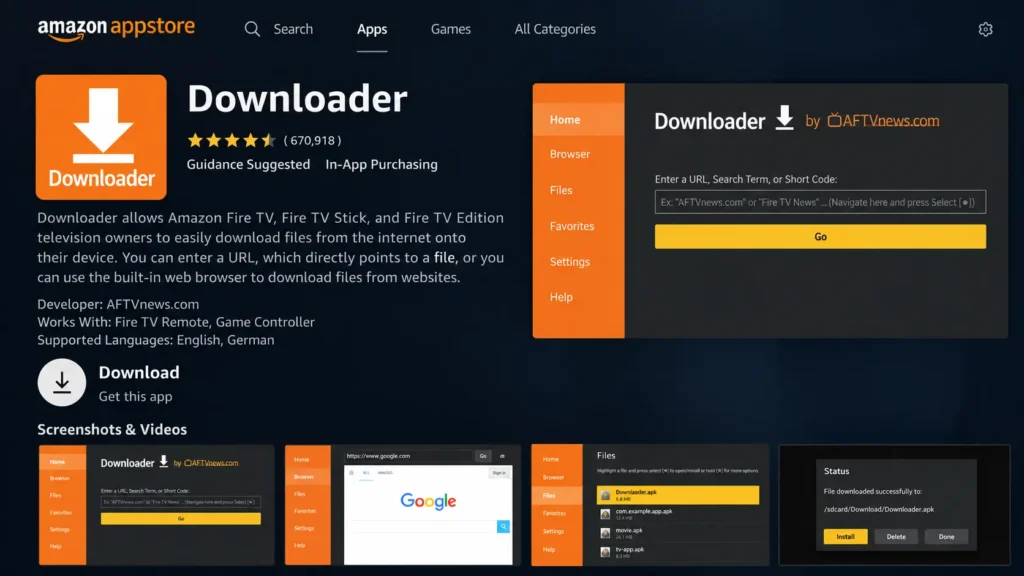Click the search magnifier icon
Screen dimensions: 1024x576
[252, 29]
